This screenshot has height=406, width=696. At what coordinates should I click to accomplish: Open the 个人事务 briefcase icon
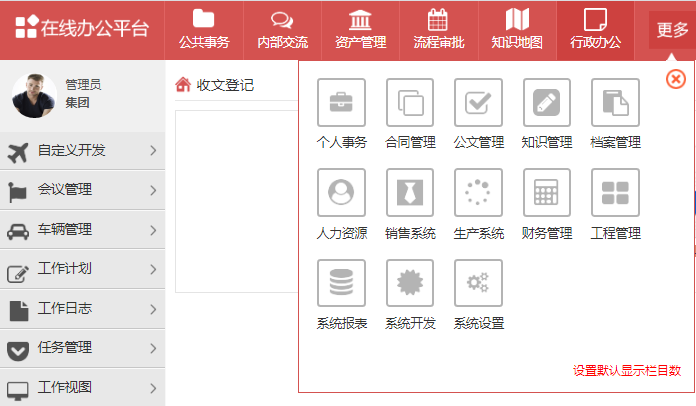(x=341, y=102)
